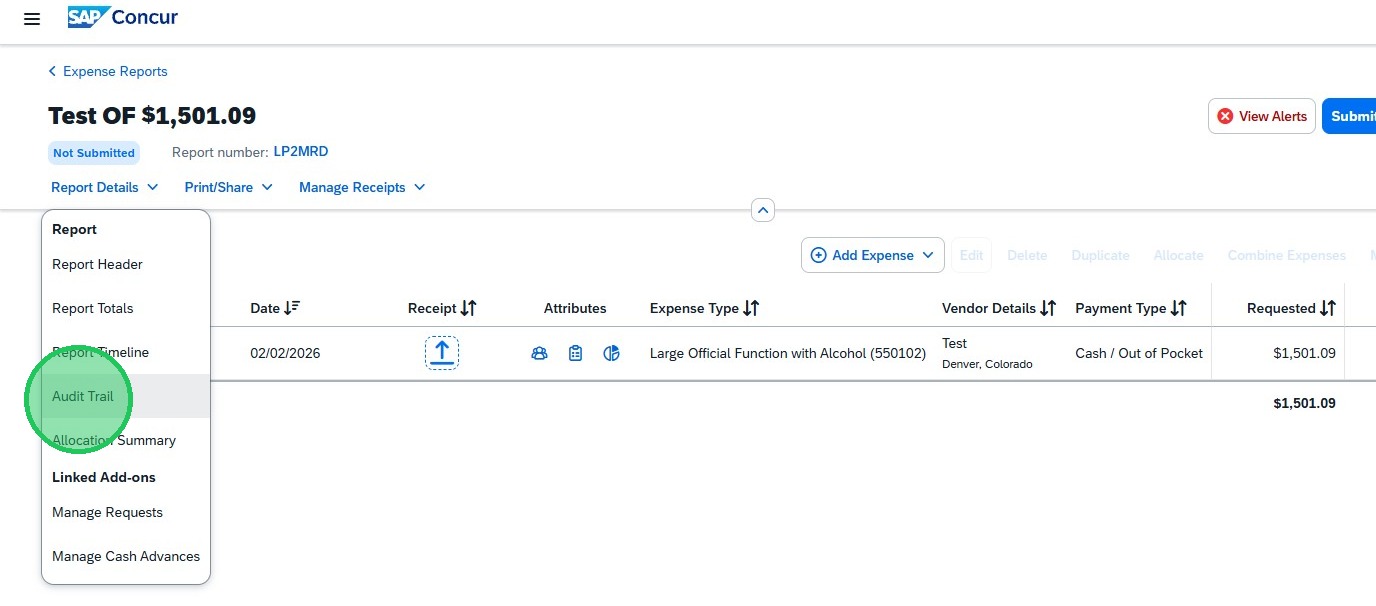1376x606 pixels.
Task: Click the itemization clipboard attribute icon
Action: point(575,353)
